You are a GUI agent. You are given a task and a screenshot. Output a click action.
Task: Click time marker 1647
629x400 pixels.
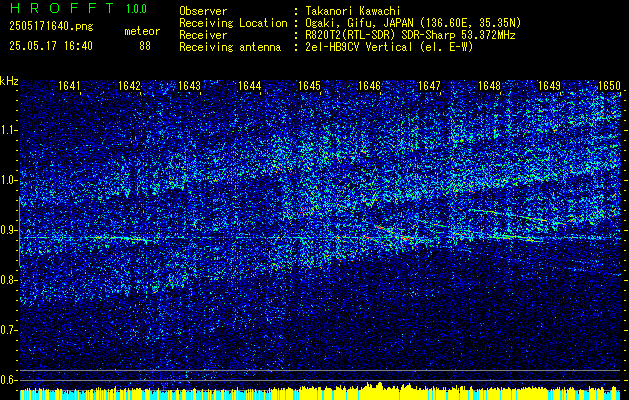pos(429,86)
